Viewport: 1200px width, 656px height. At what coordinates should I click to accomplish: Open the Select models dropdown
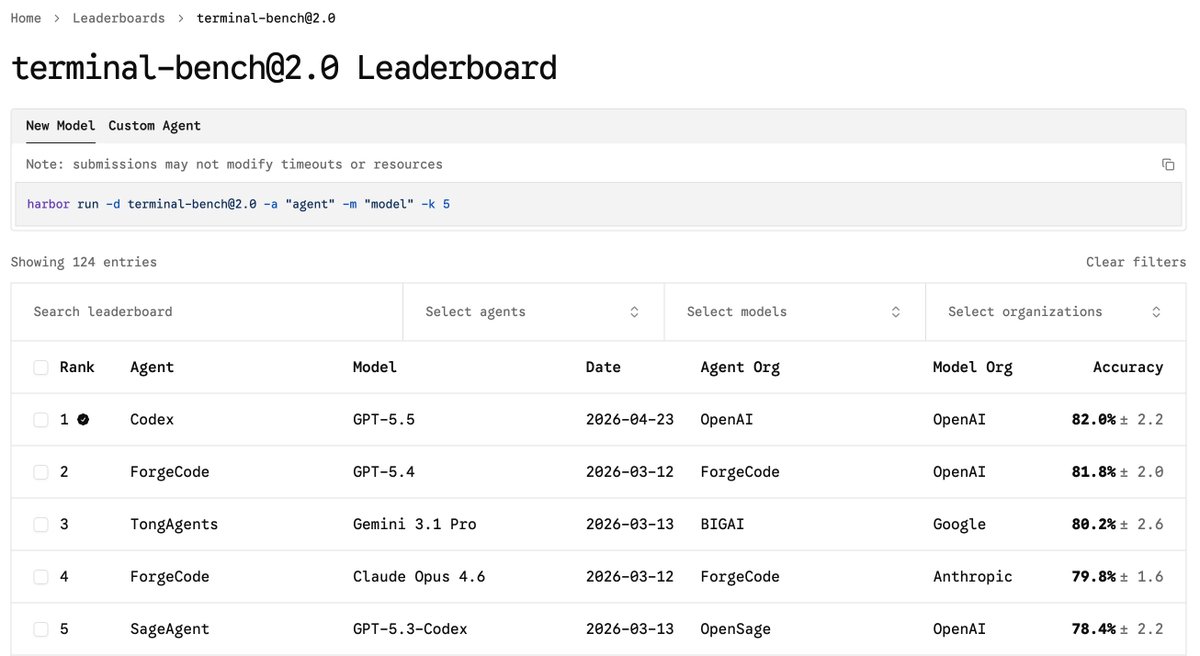tap(795, 312)
